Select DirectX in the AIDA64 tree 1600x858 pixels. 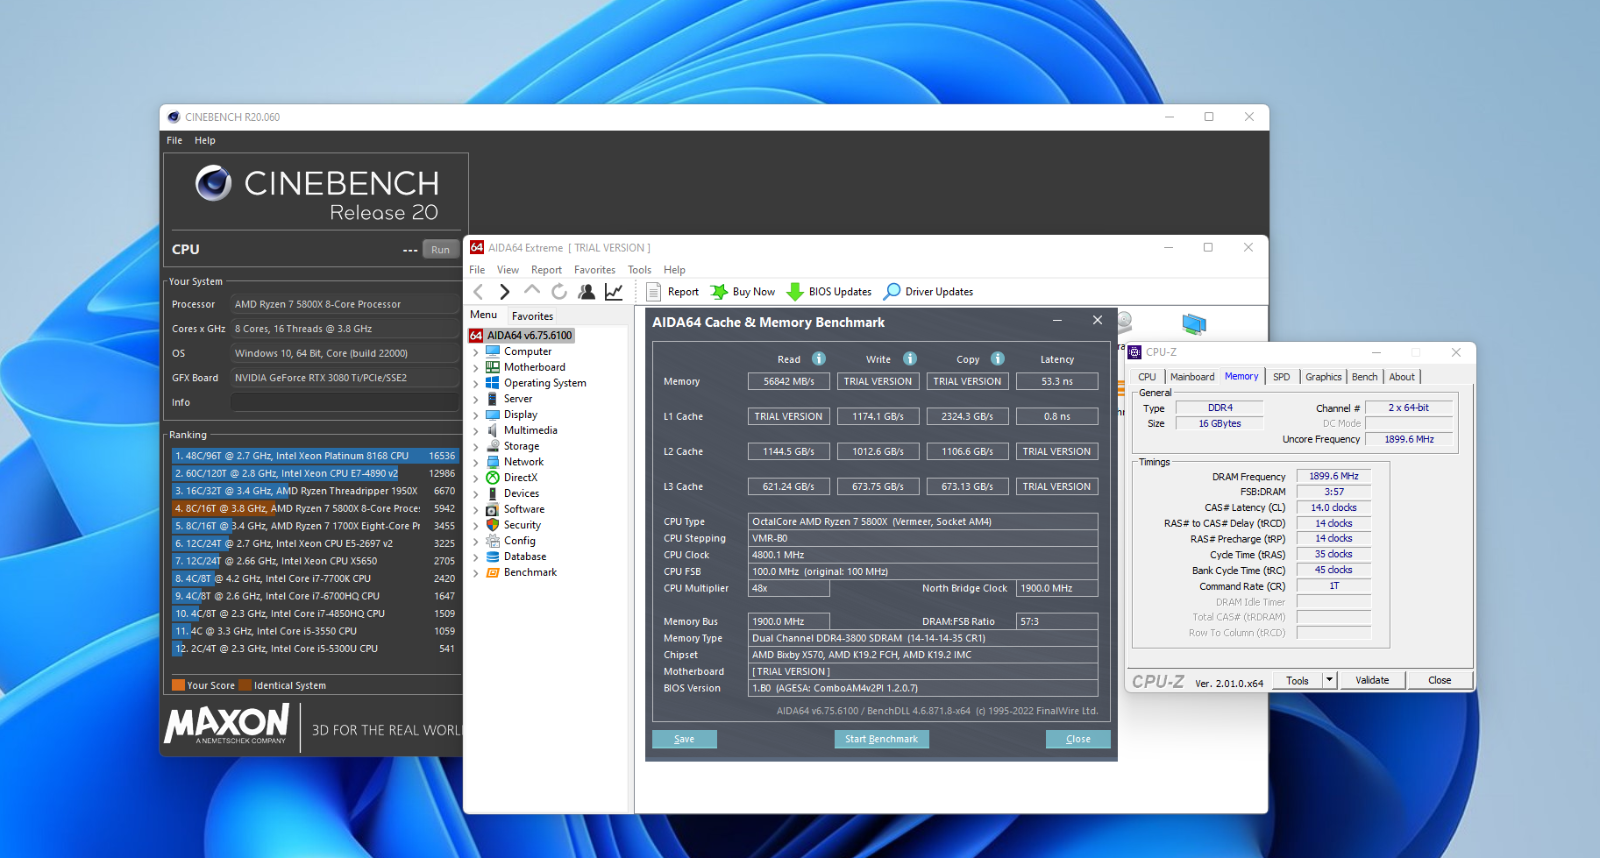coord(520,478)
